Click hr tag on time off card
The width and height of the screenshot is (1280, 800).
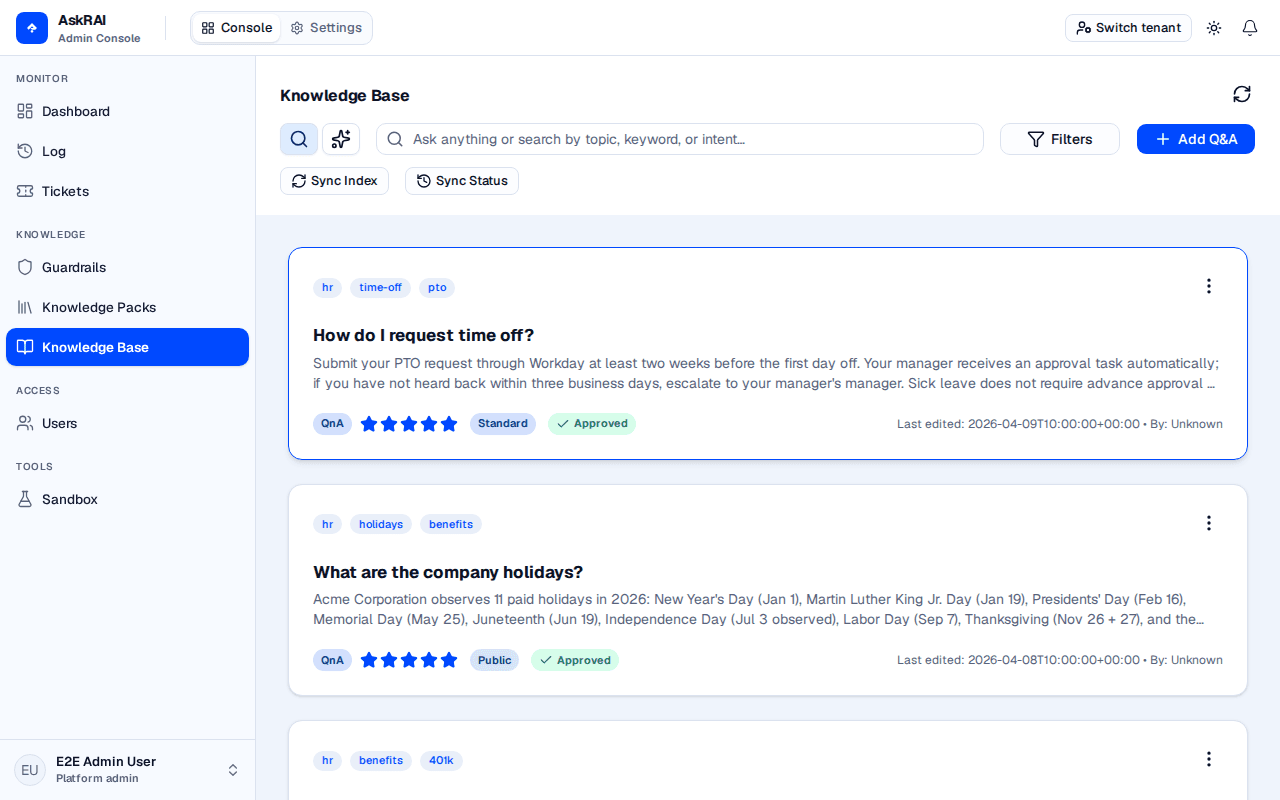(x=327, y=287)
